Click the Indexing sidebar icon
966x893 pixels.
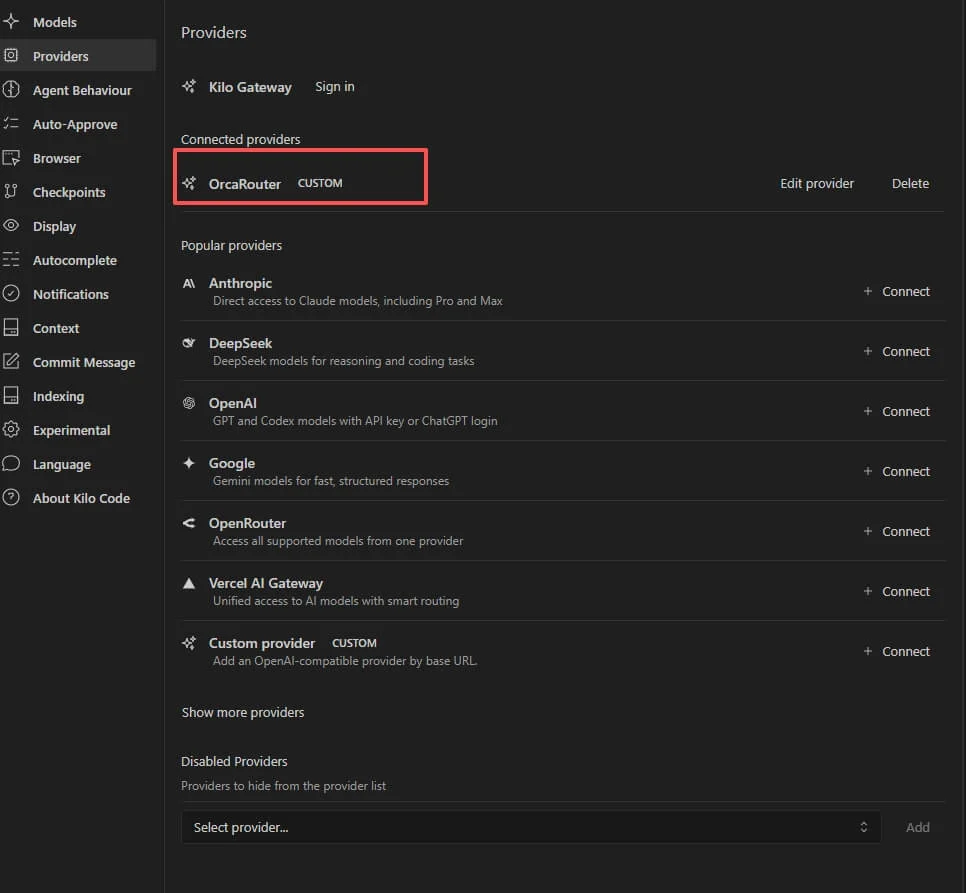tap(11, 395)
